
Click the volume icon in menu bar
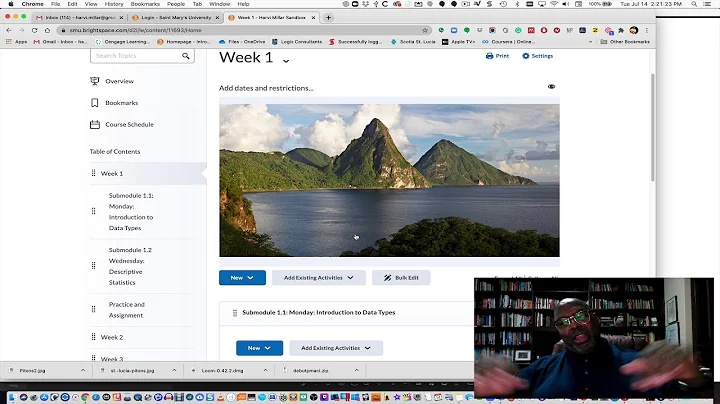(566, 4)
